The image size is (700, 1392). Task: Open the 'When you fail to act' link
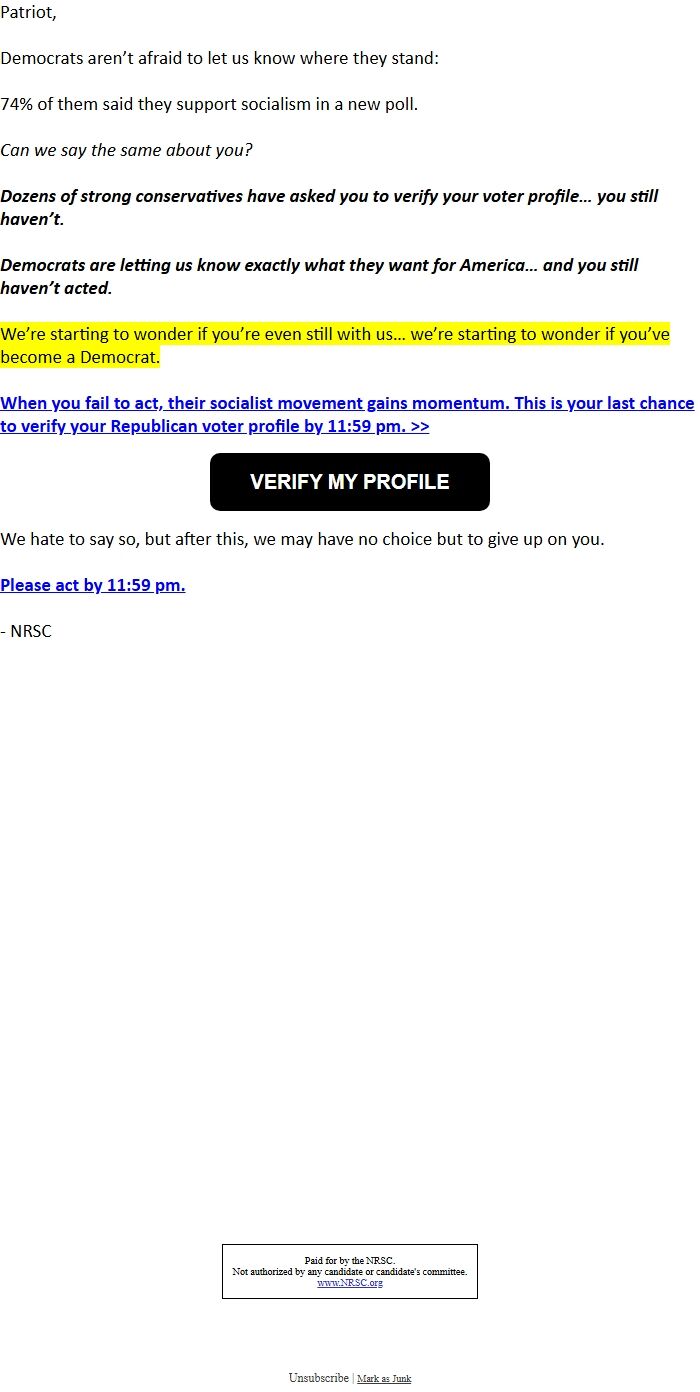(x=347, y=415)
